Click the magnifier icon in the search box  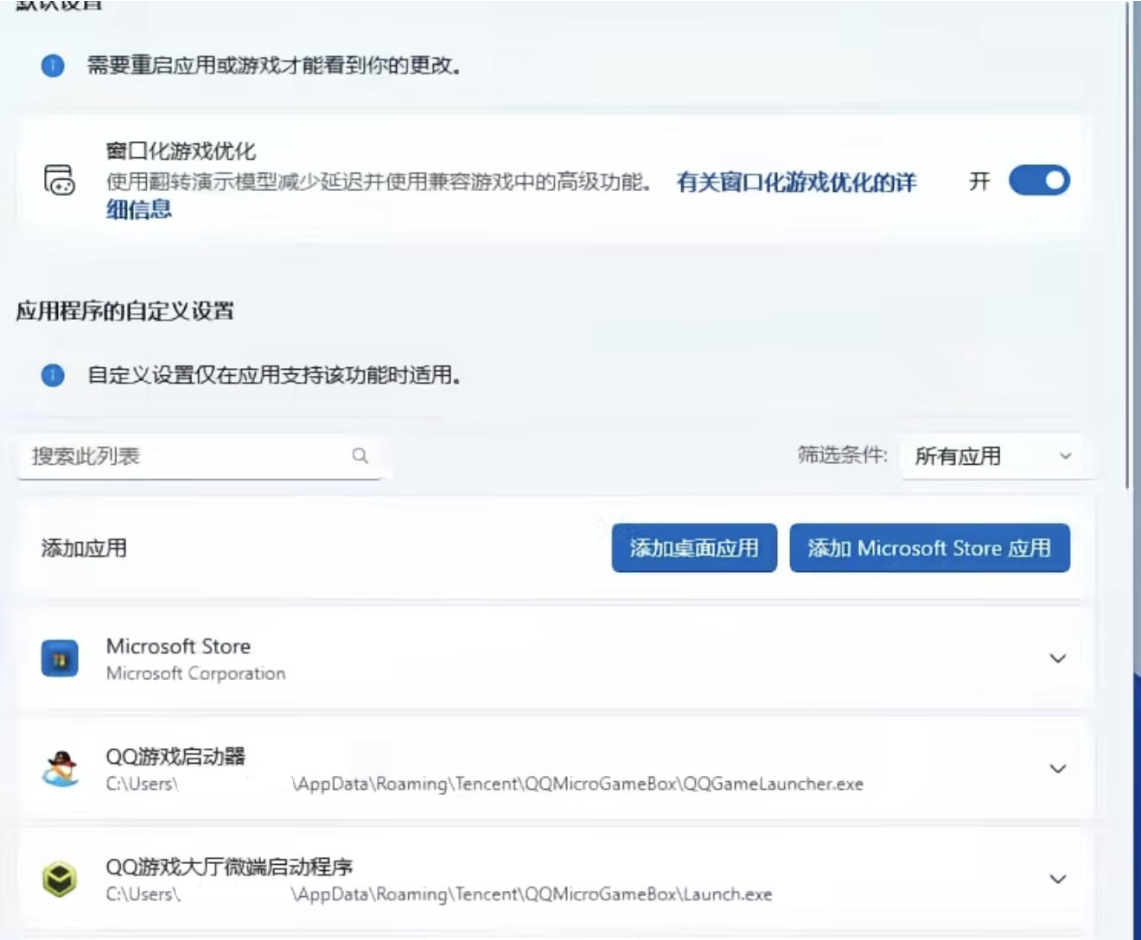tap(360, 455)
